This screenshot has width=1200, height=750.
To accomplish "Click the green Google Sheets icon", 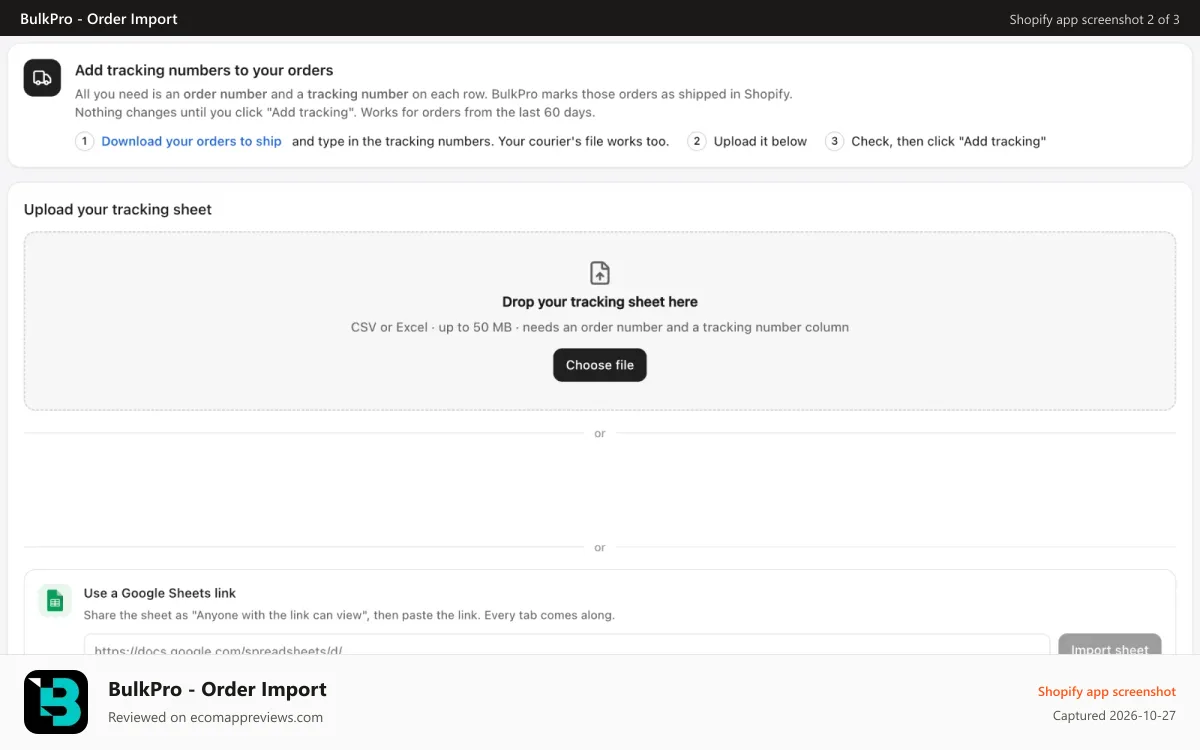I will coord(55,600).
